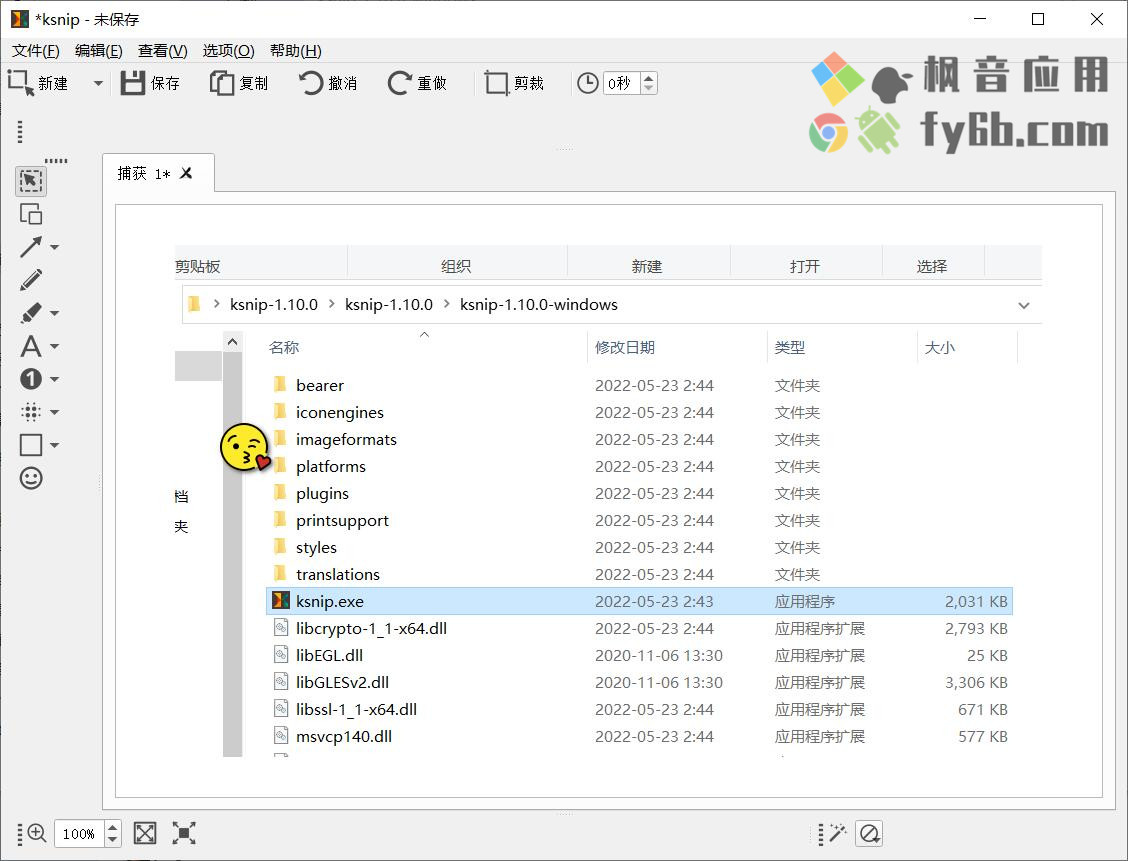Undo the last edit with 撤消
The image size is (1128, 861).
tap(328, 83)
